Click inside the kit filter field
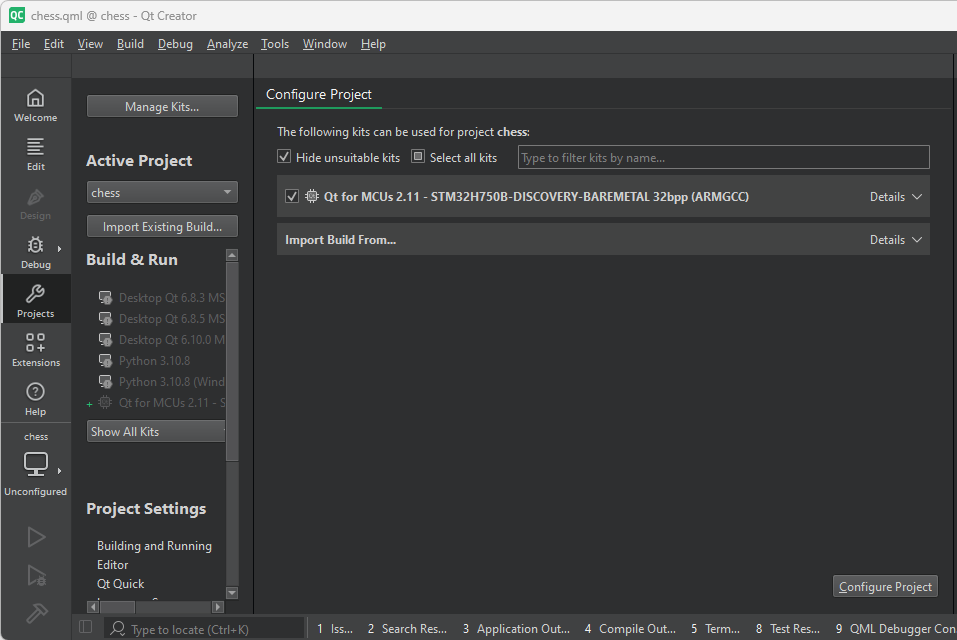The width and height of the screenshot is (957, 640). (722, 157)
